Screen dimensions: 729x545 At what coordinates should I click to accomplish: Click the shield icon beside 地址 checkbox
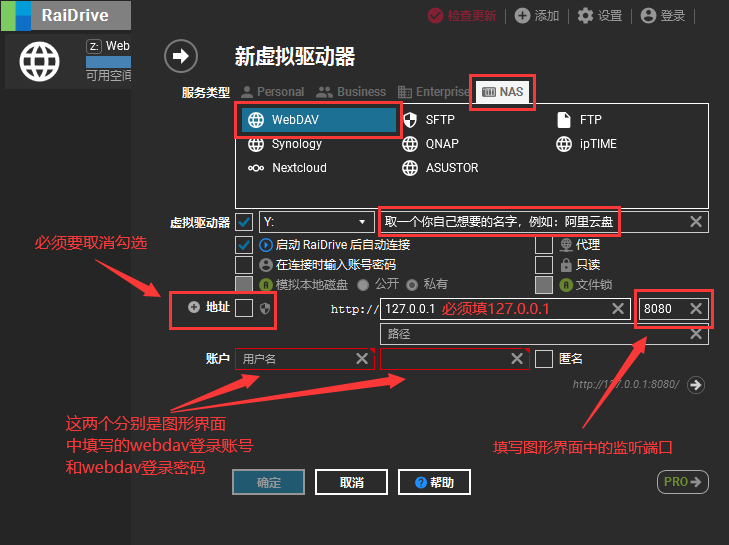265,308
